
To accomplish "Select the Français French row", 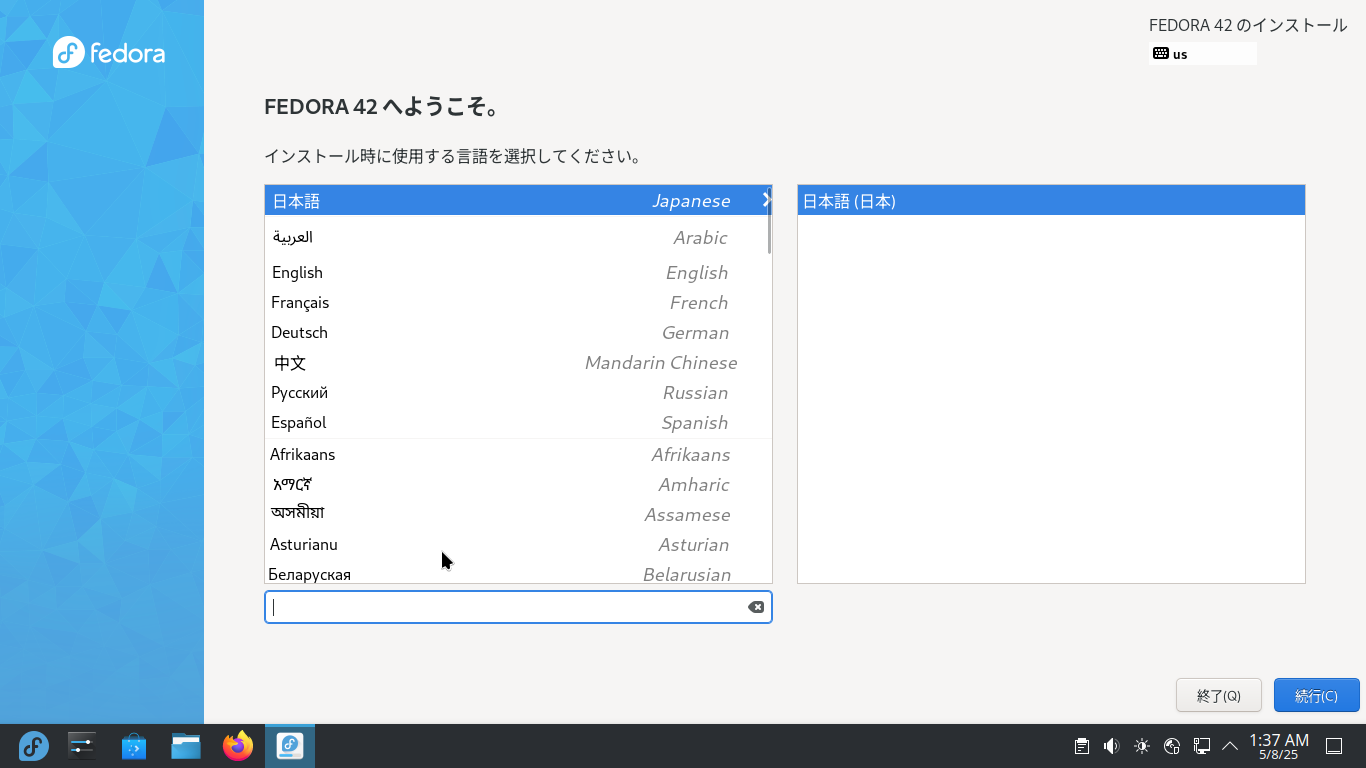I will point(518,302).
